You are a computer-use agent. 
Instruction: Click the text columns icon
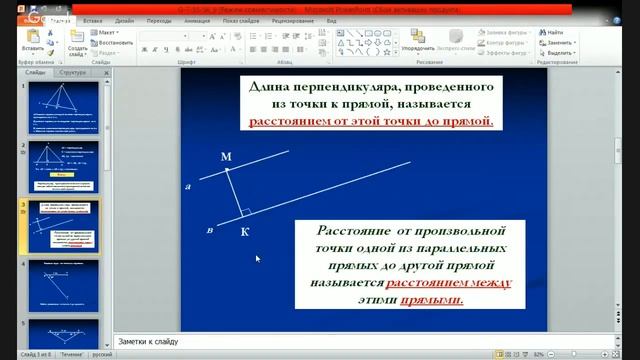coord(301,50)
